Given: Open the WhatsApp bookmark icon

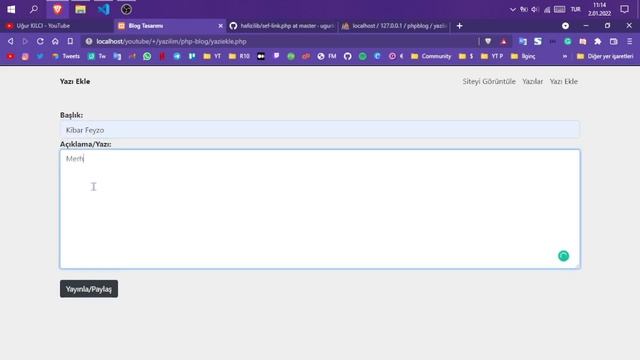Looking at the screenshot, I should click(147, 56).
